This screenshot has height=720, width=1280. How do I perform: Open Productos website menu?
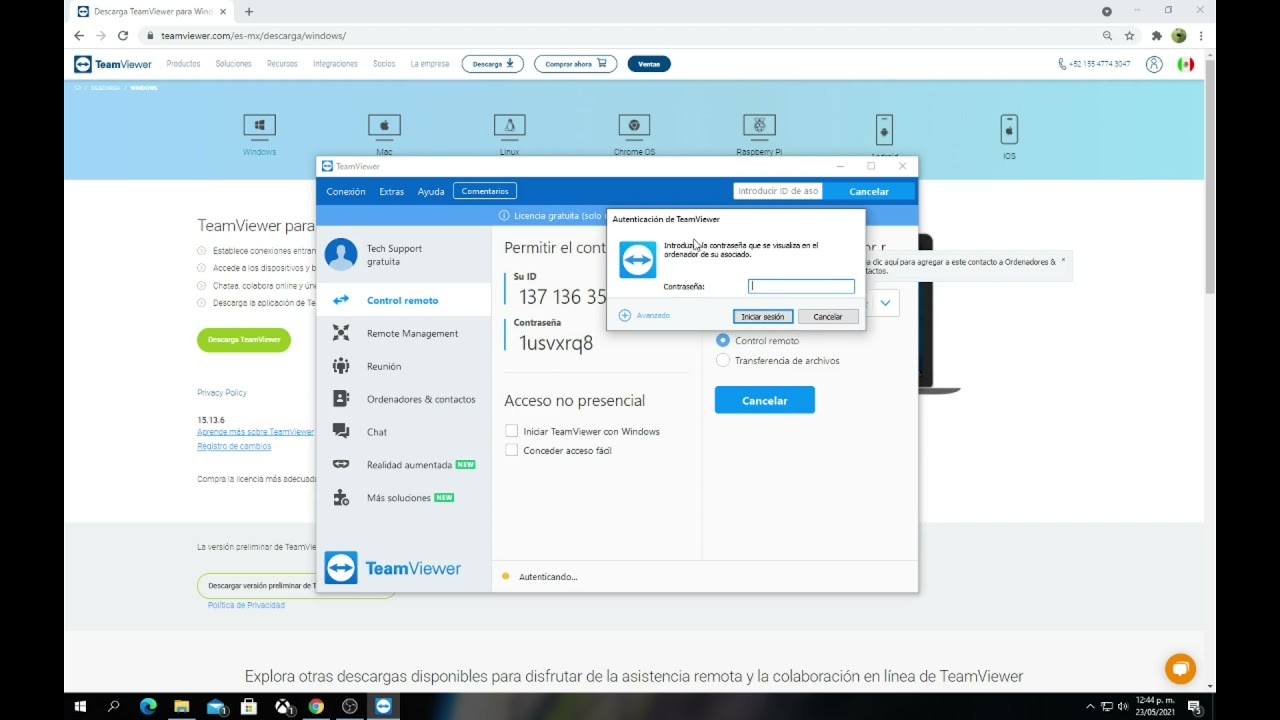point(183,64)
